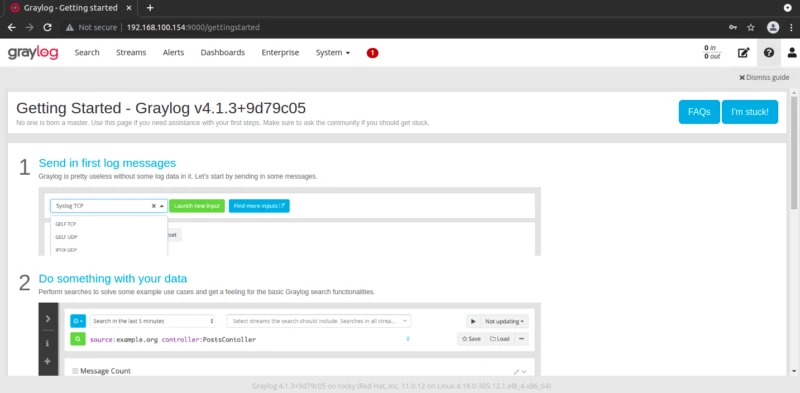Click the query help lightbulb icon

[x=408, y=339]
